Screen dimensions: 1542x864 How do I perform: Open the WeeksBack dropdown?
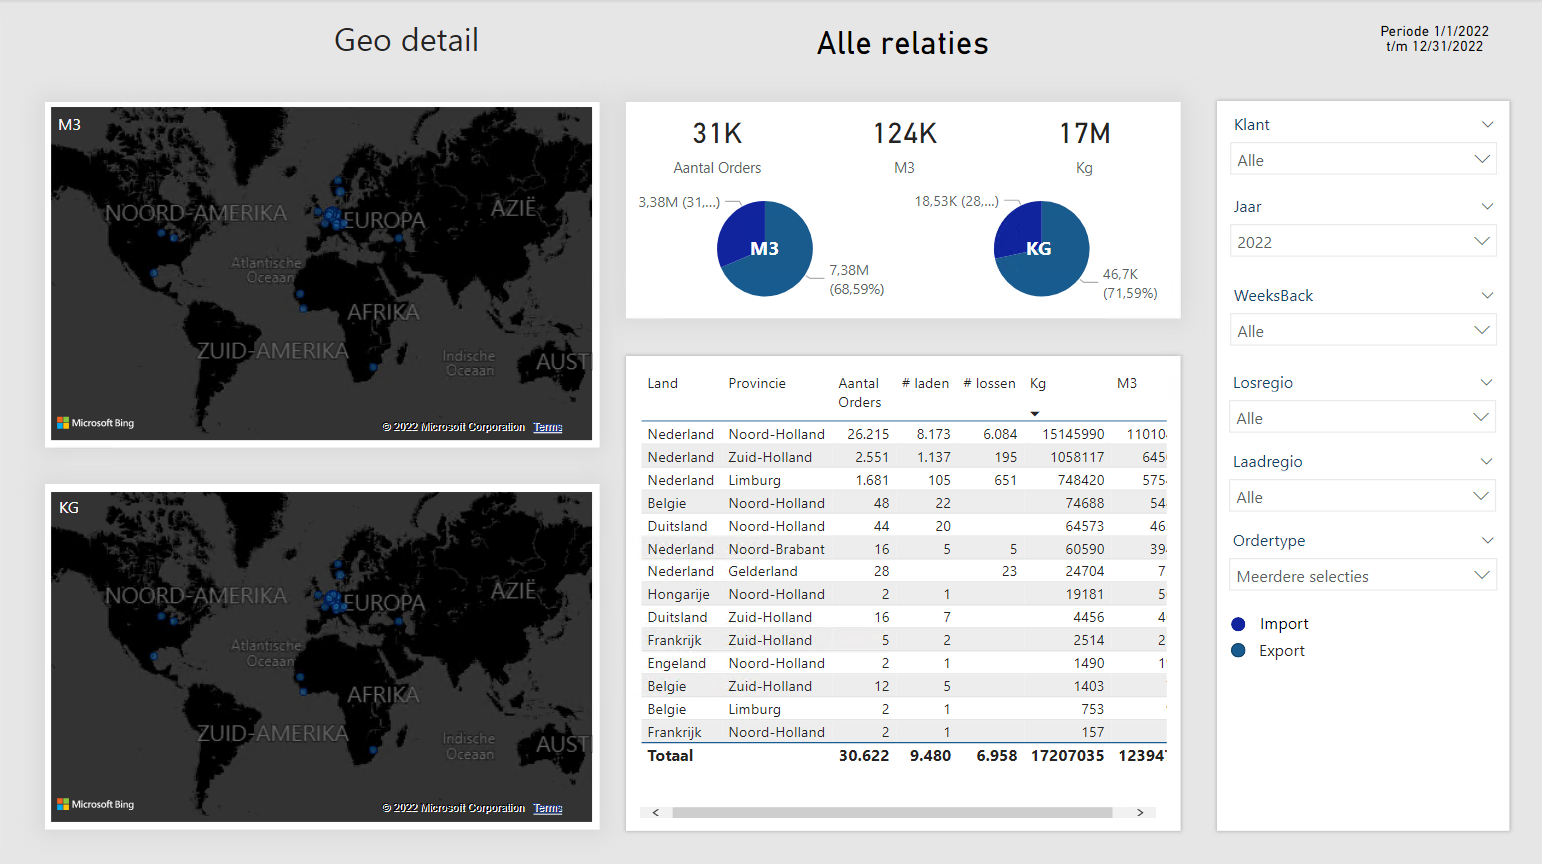[1362, 331]
